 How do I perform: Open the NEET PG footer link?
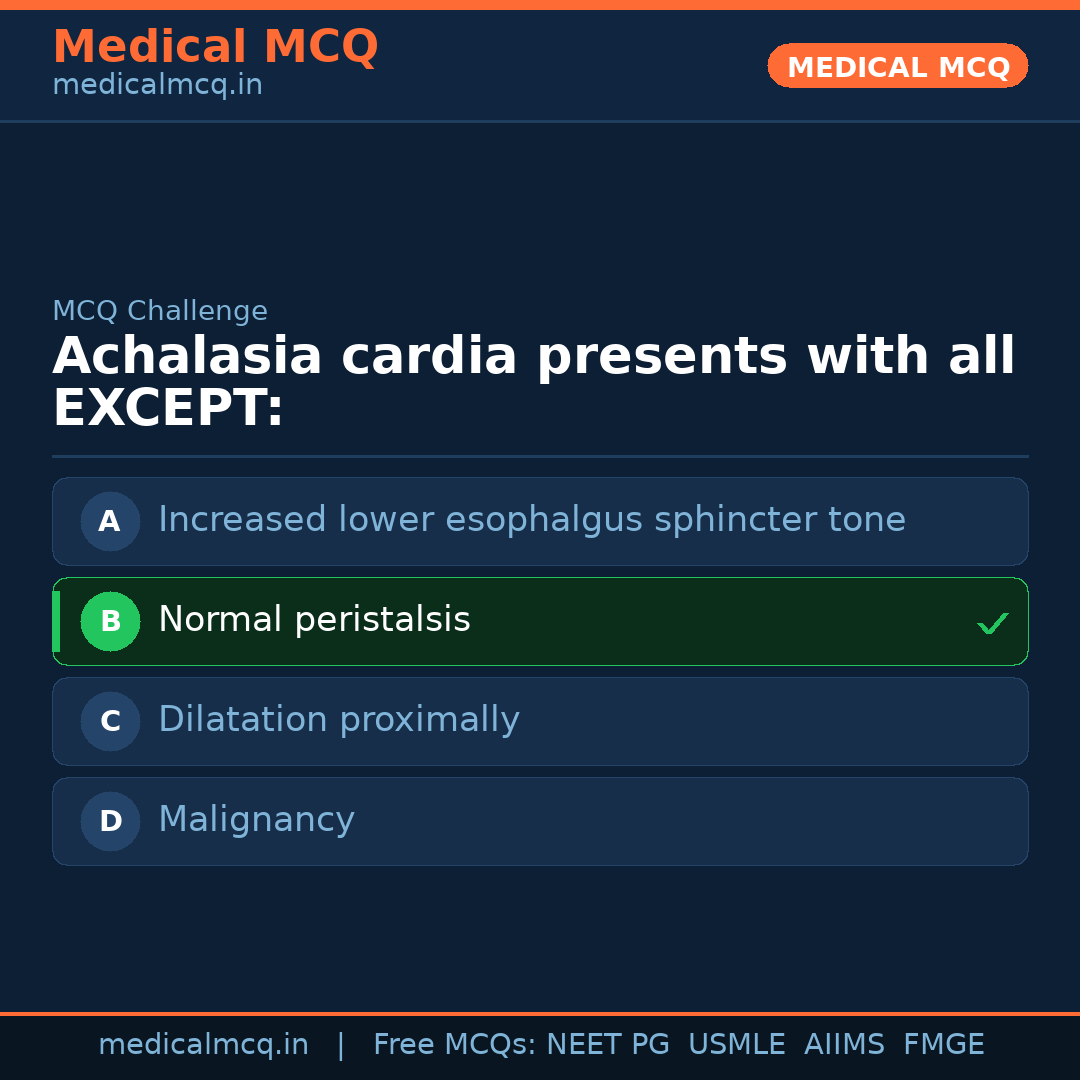pos(607,1043)
